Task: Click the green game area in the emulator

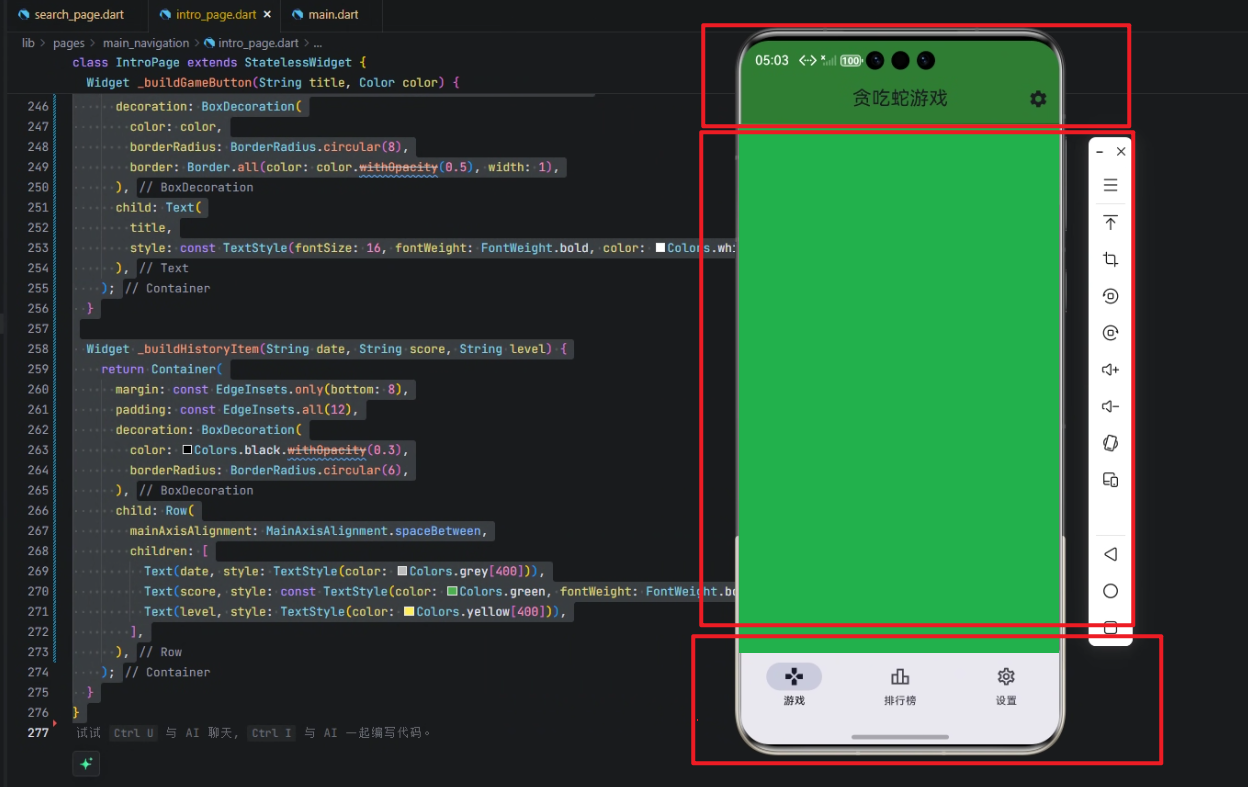Action: click(900, 390)
